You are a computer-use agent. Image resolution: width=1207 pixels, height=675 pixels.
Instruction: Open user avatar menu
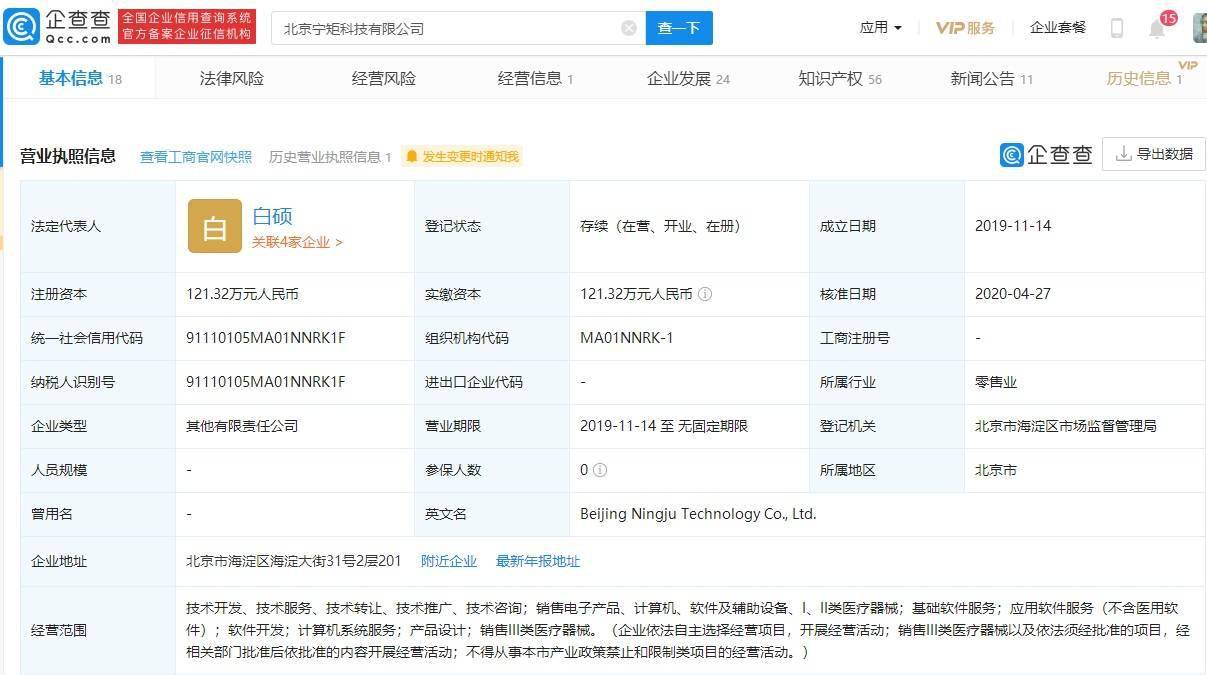pyautogui.click(x=1199, y=28)
